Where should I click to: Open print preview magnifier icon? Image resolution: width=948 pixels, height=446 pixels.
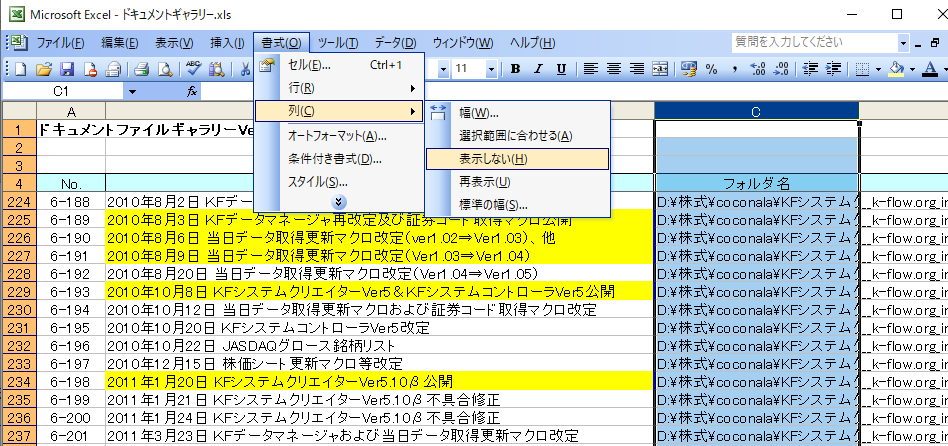point(164,69)
